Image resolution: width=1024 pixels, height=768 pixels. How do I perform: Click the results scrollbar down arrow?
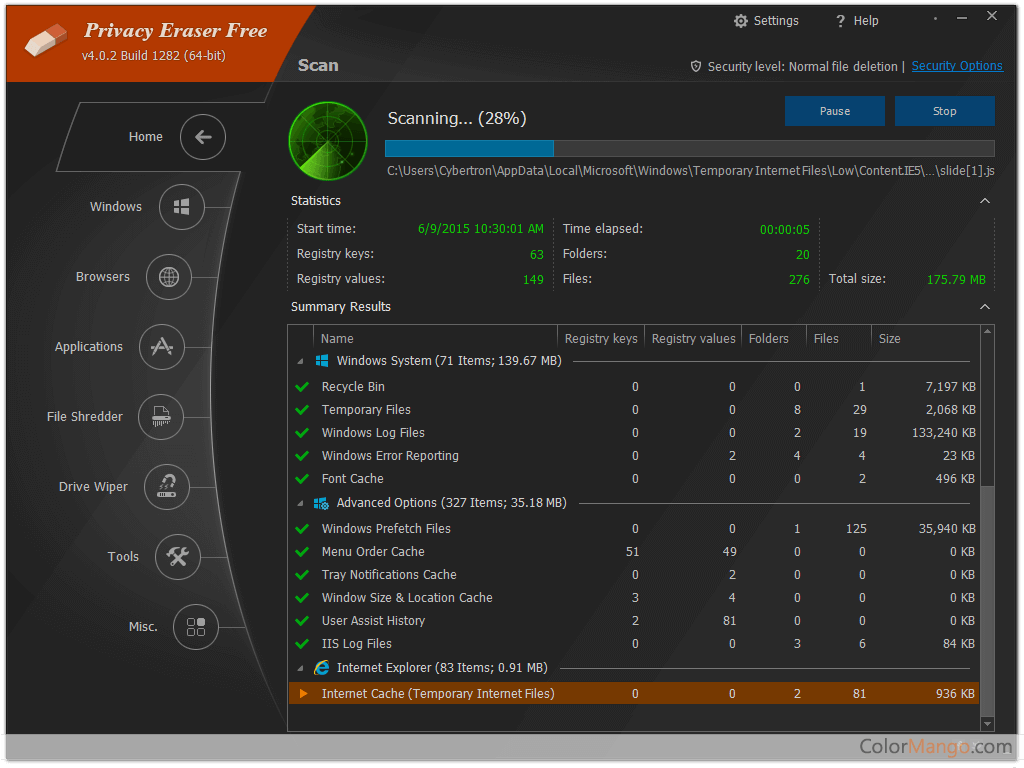tap(987, 724)
